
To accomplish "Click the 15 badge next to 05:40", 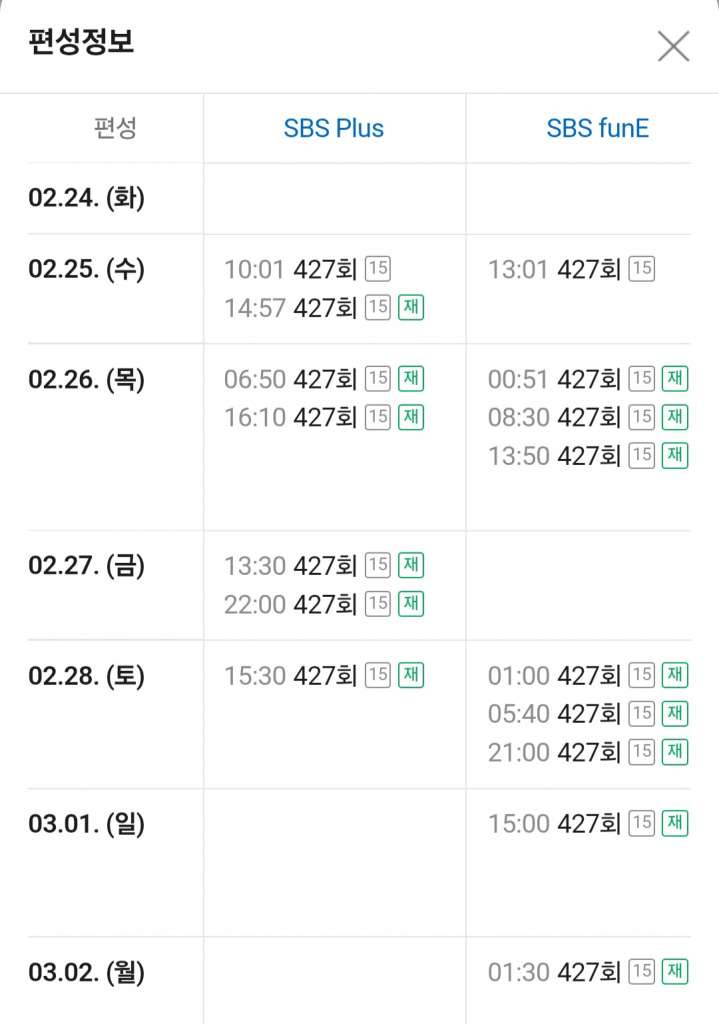I will click(640, 714).
